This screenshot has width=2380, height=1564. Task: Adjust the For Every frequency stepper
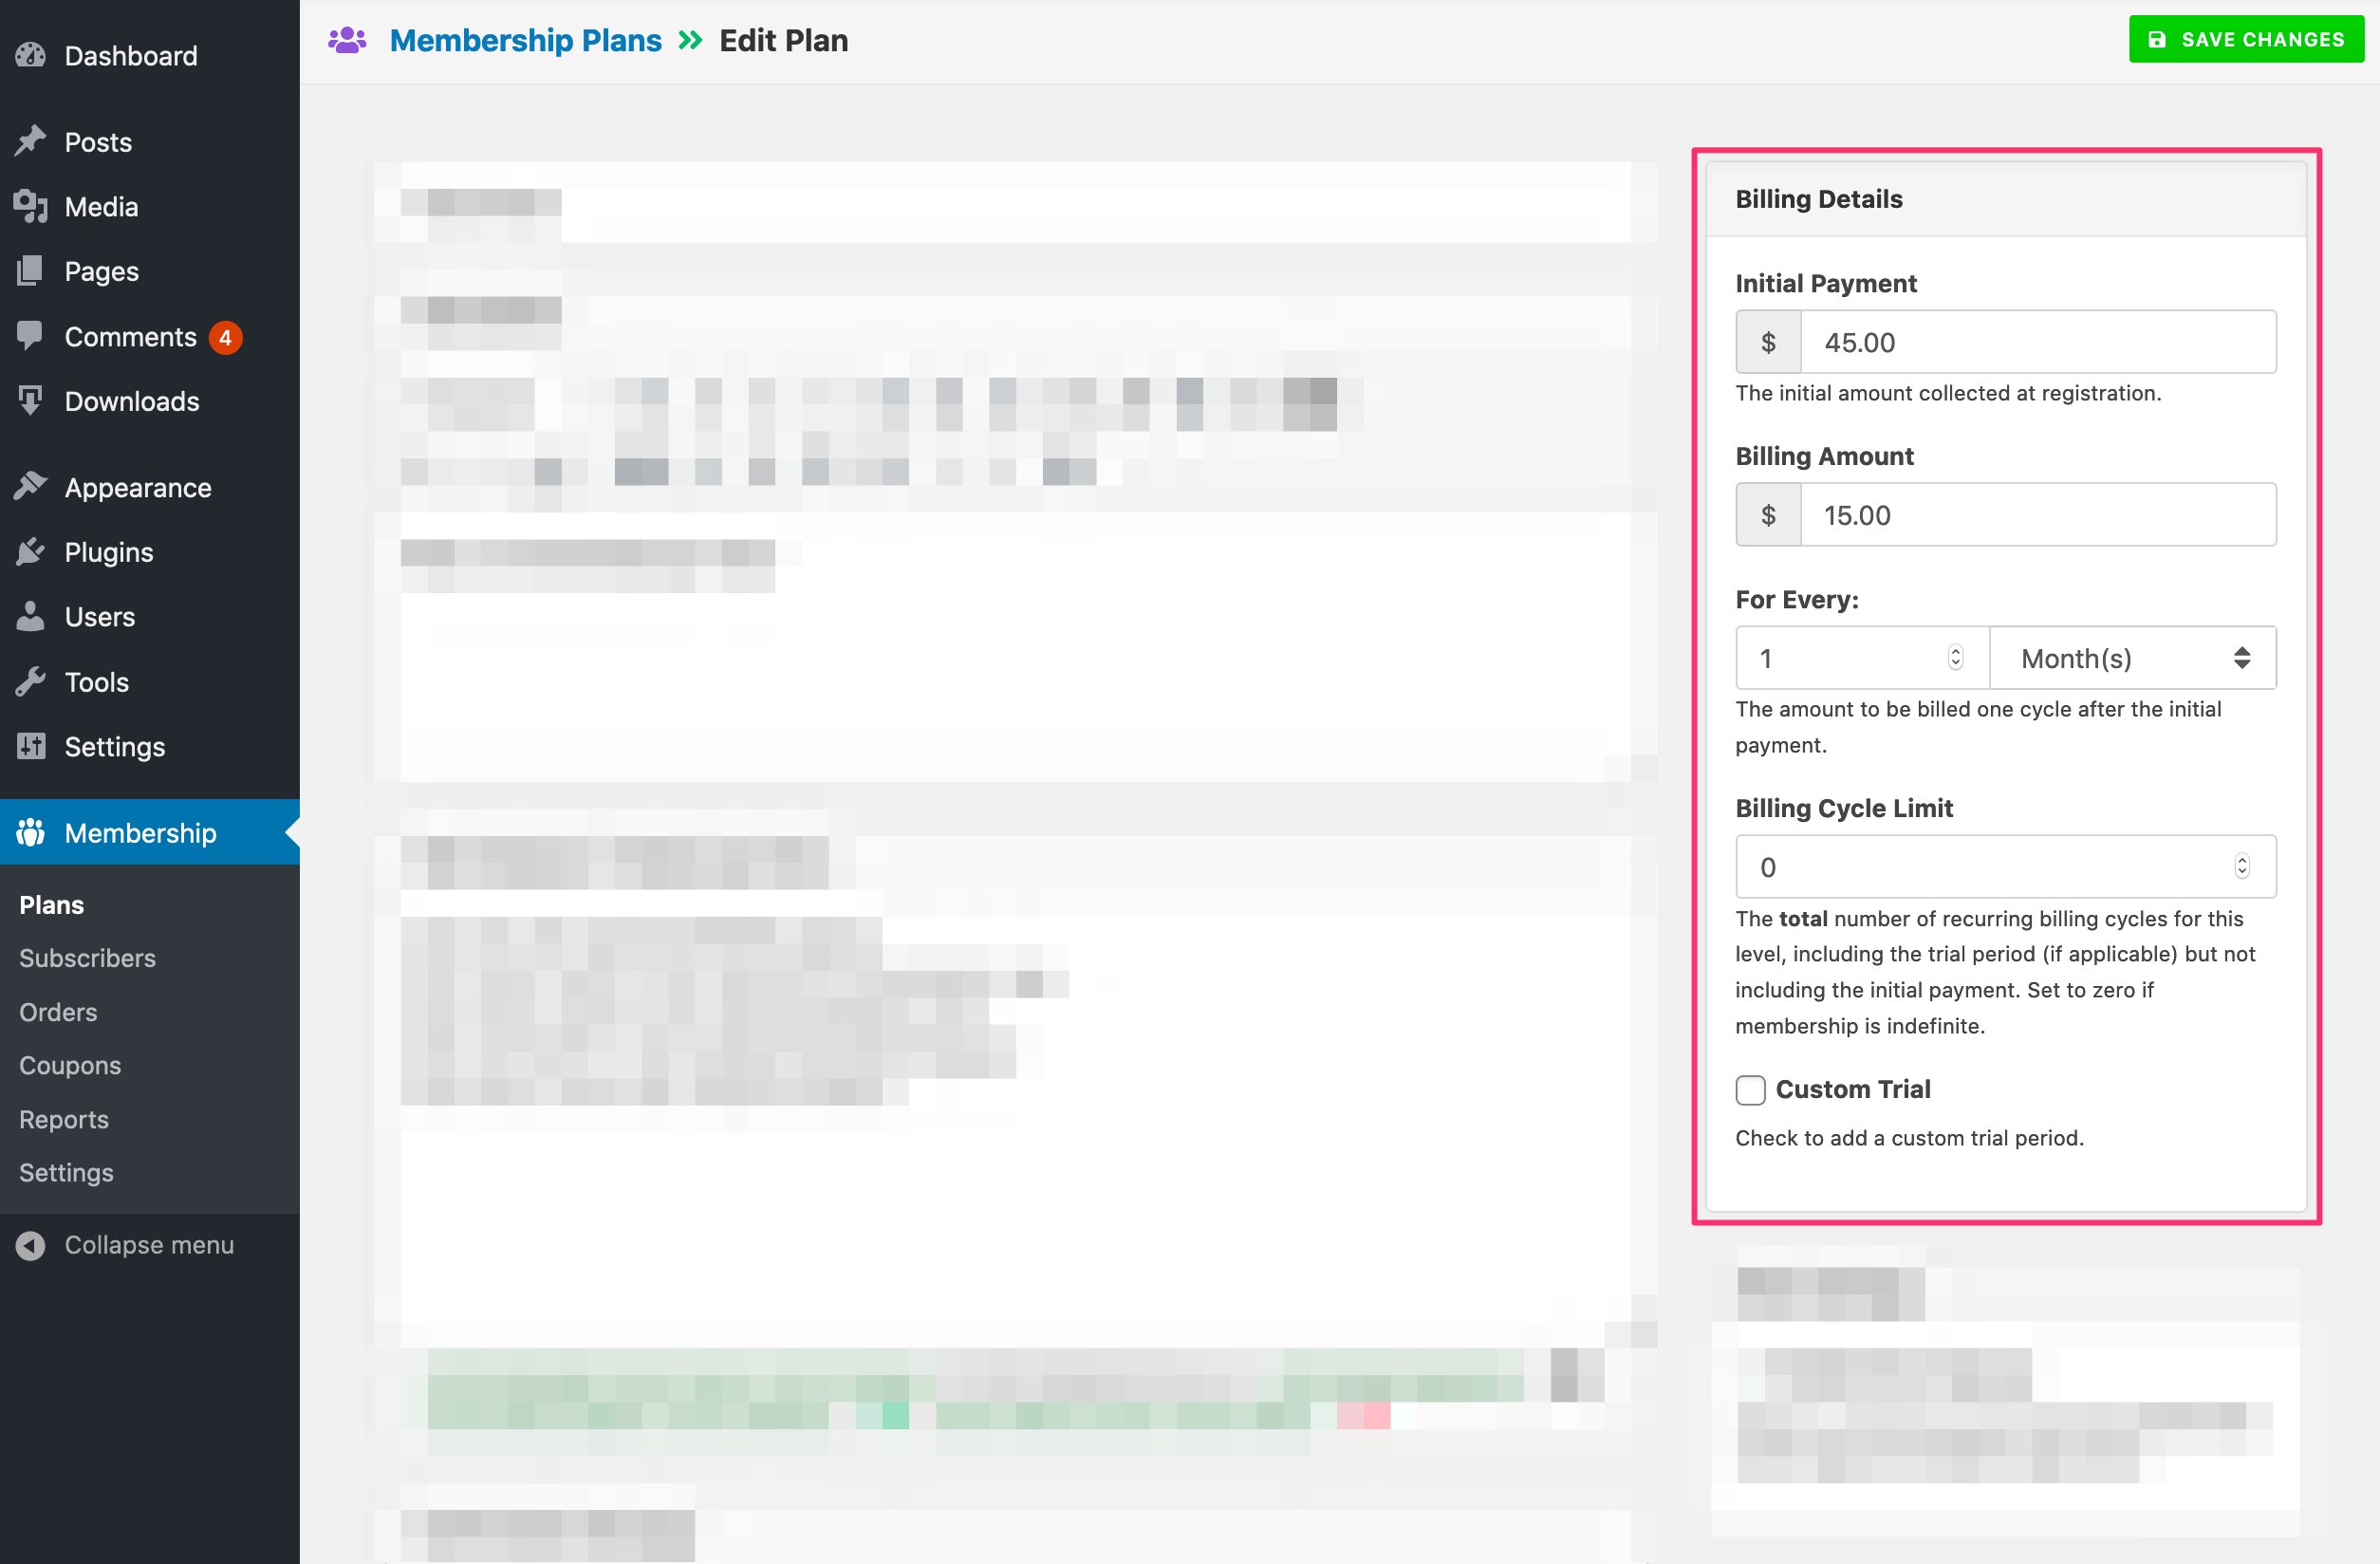[1954, 658]
